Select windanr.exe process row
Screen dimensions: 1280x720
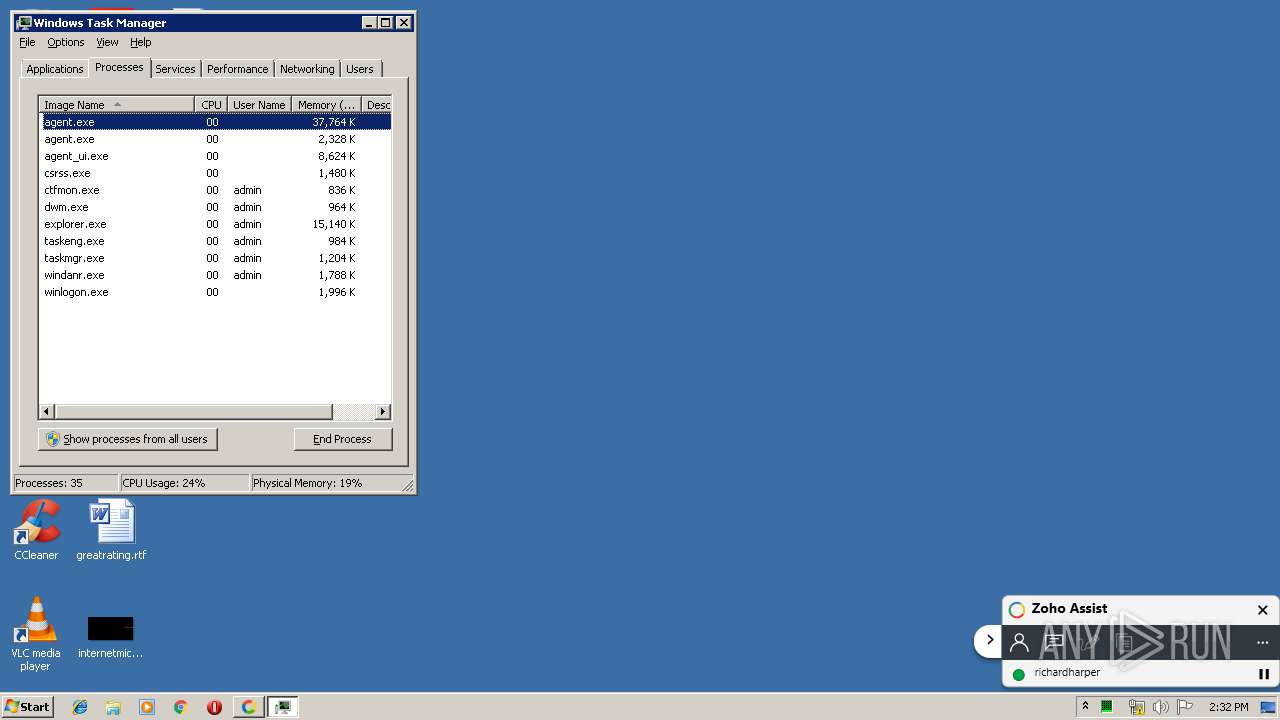[x=215, y=275]
